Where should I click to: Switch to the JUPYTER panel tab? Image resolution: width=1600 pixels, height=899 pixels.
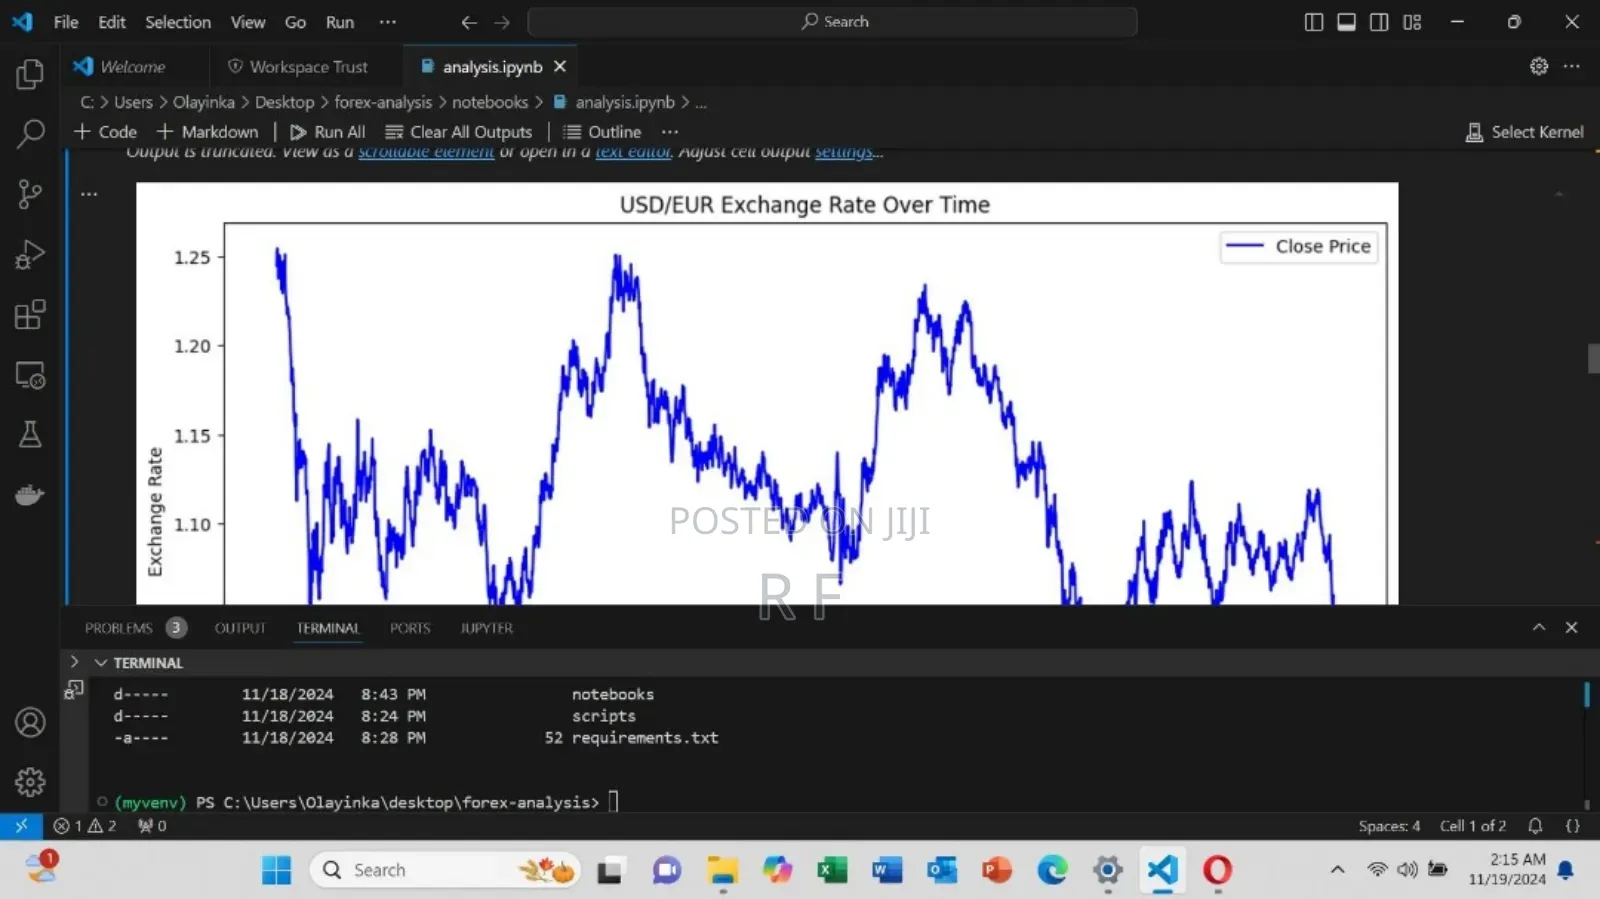[x=486, y=628]
